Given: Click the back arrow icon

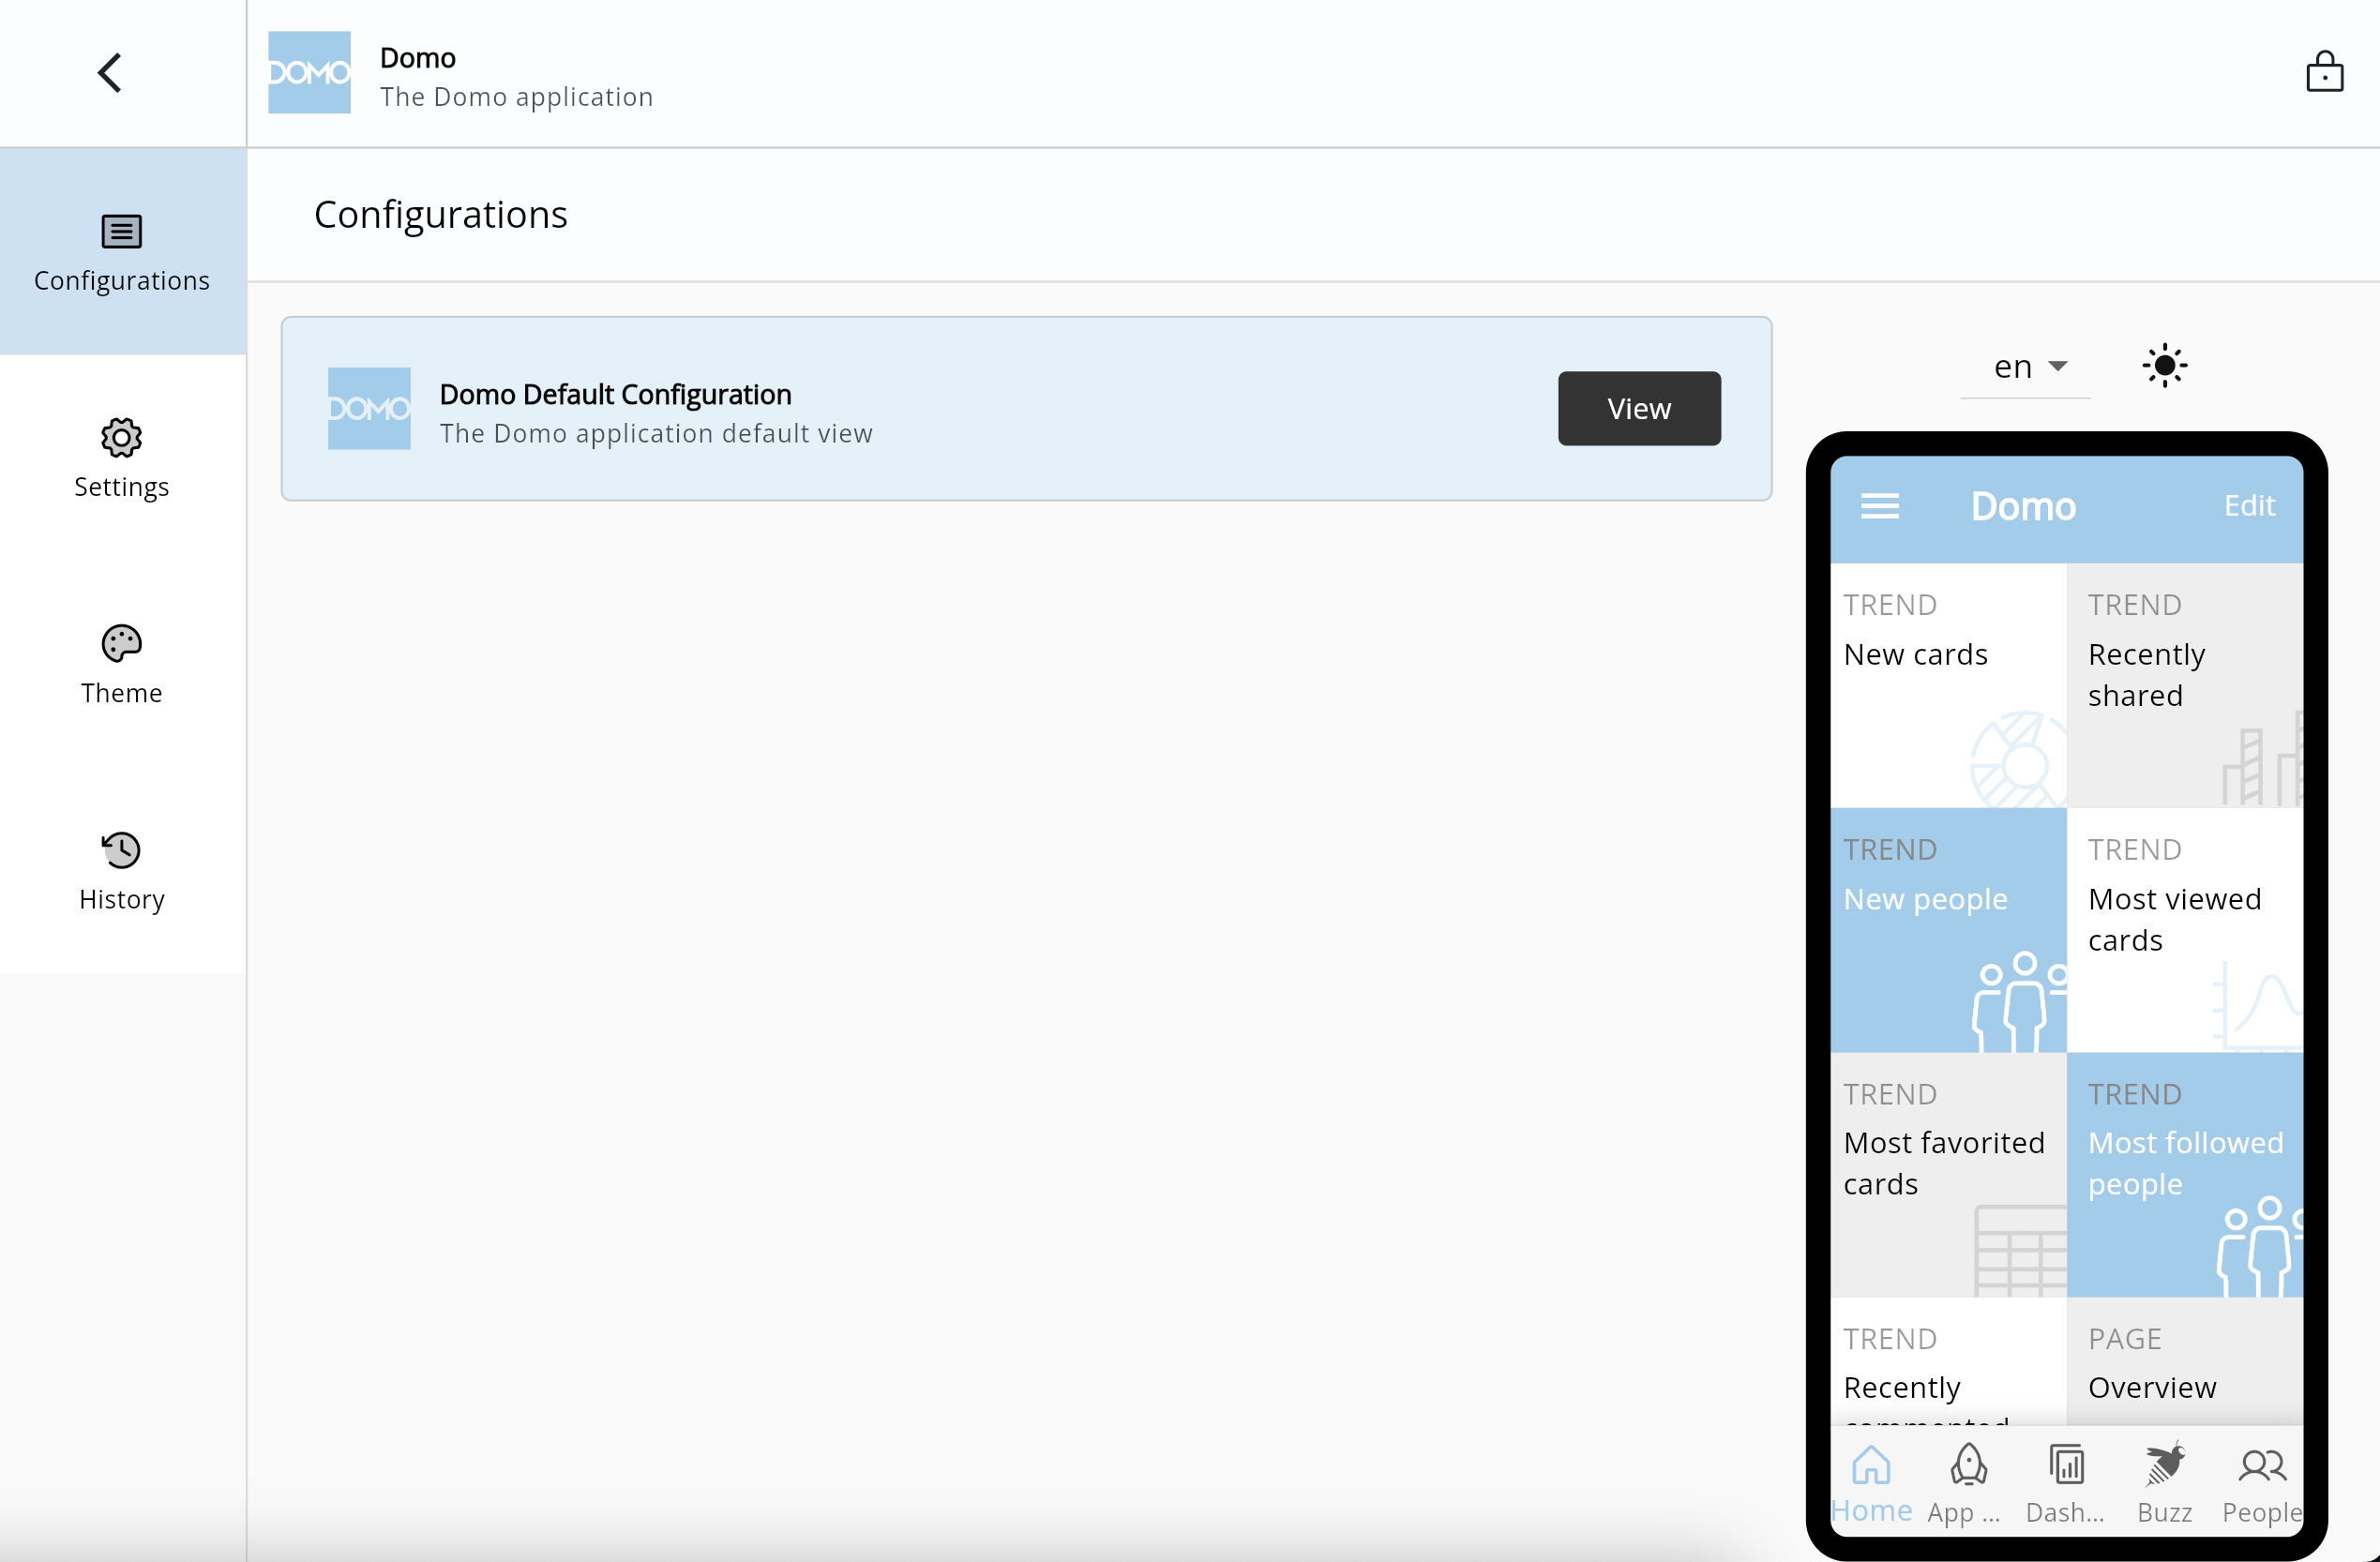Looking at the screenshot, I should (x=110, y=73).
